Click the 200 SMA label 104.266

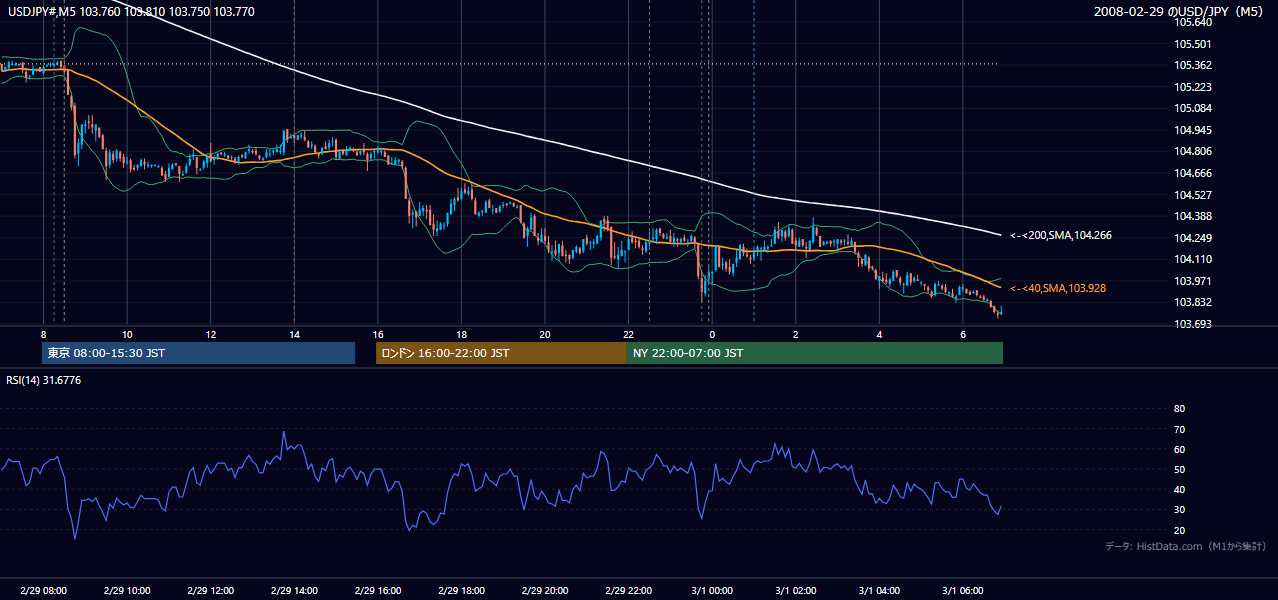point(1061,236)
